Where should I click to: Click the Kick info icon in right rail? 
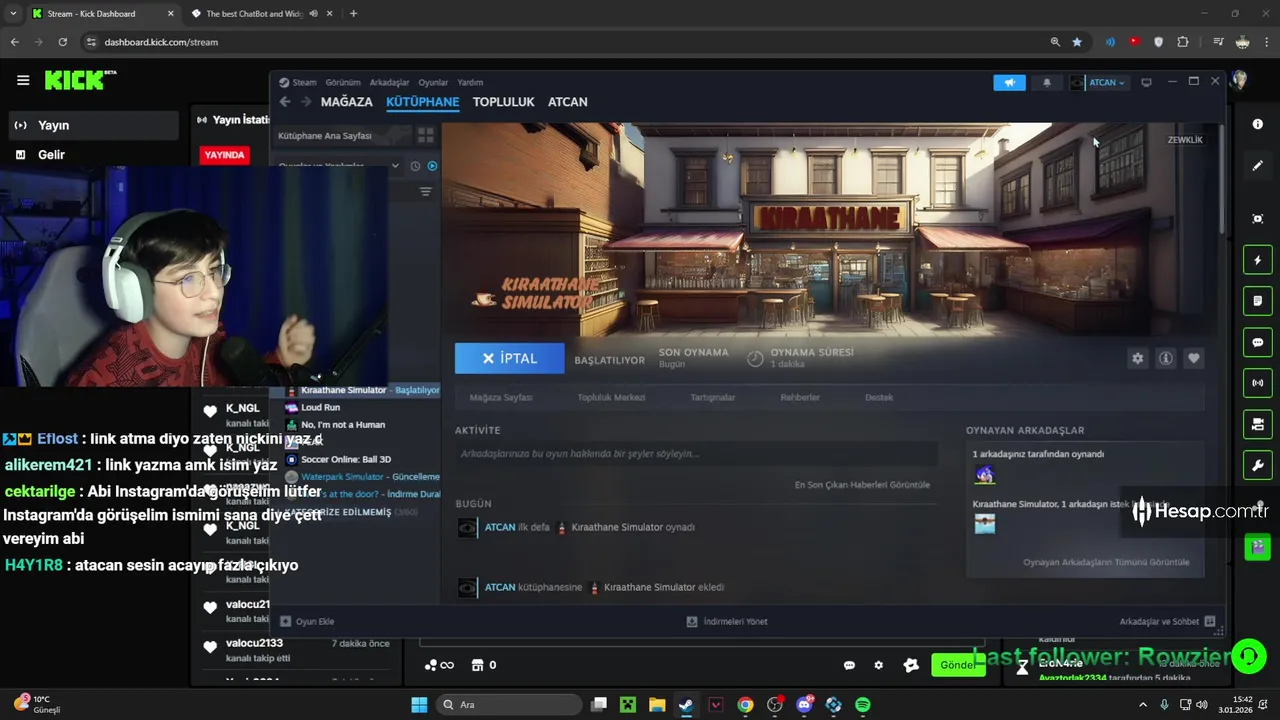click(1258, 124)
